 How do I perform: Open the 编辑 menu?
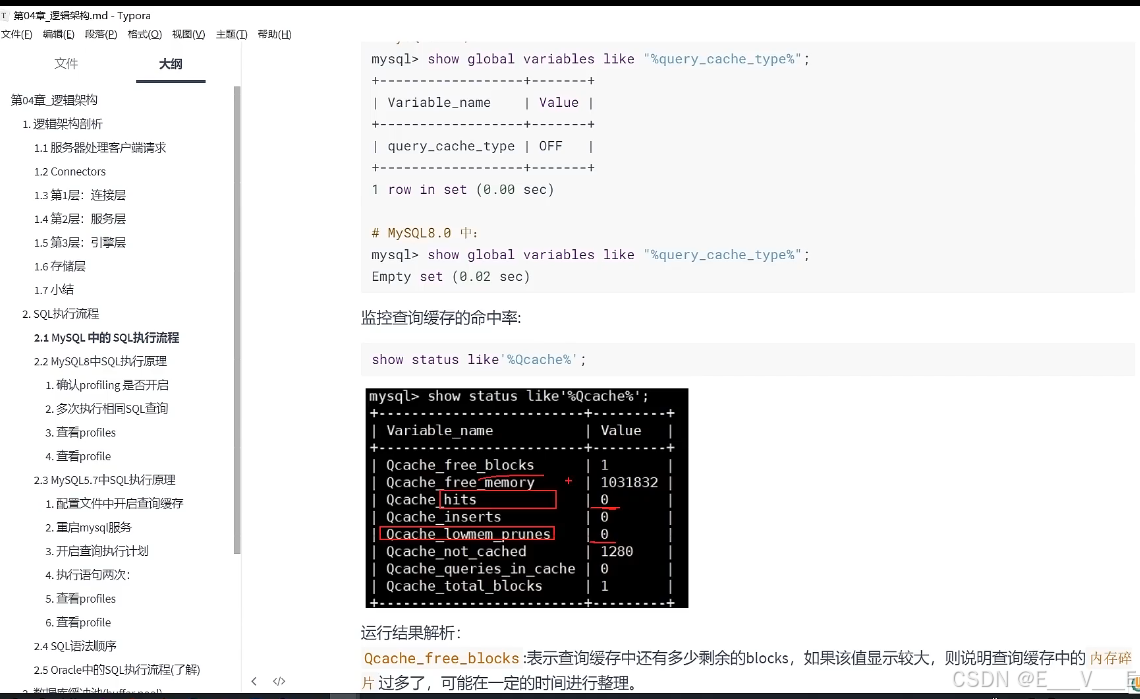58,34
